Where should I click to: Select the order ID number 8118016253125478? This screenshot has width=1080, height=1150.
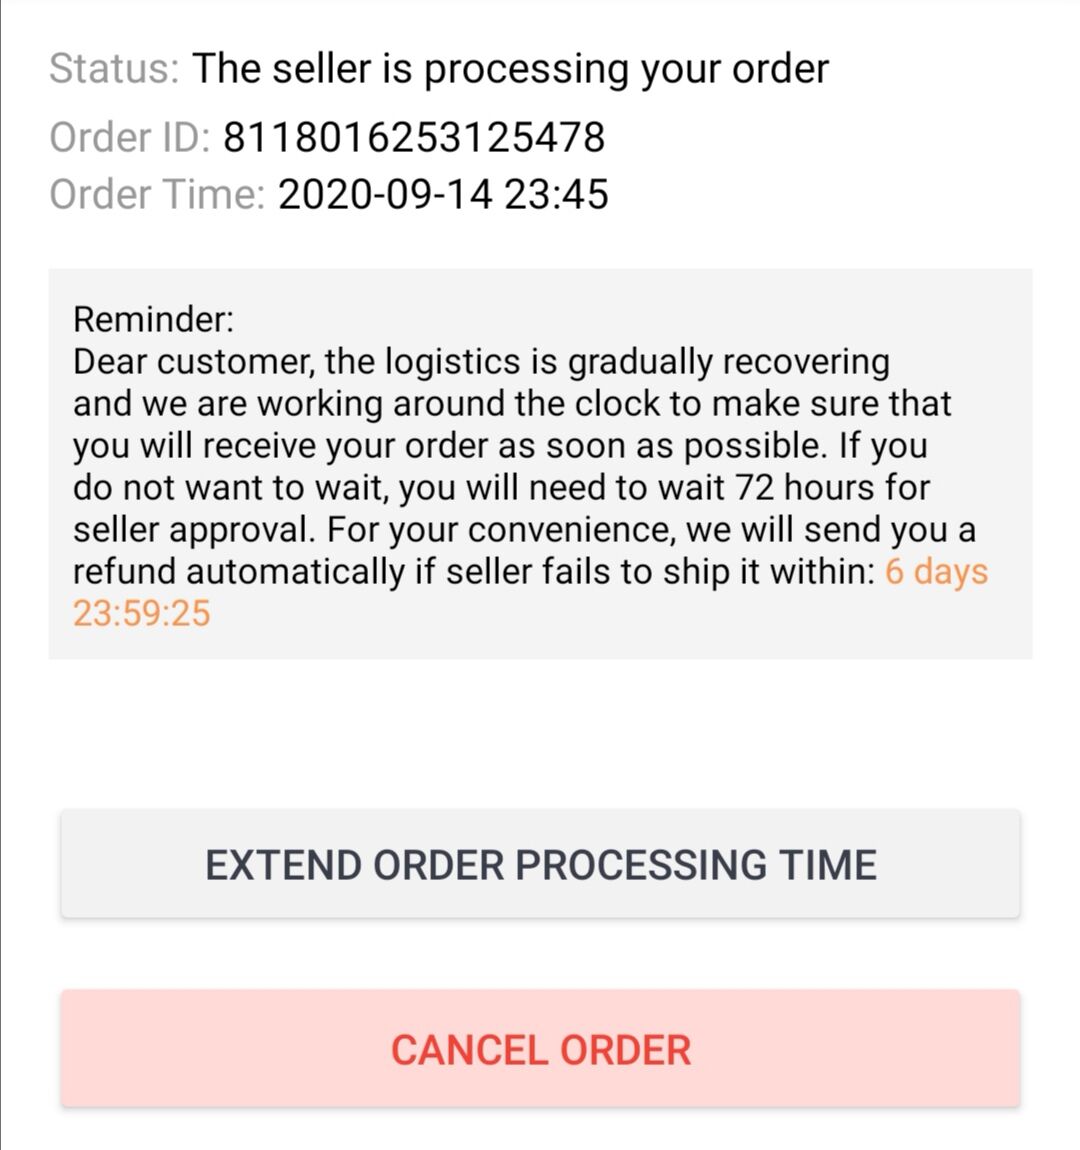414,137
